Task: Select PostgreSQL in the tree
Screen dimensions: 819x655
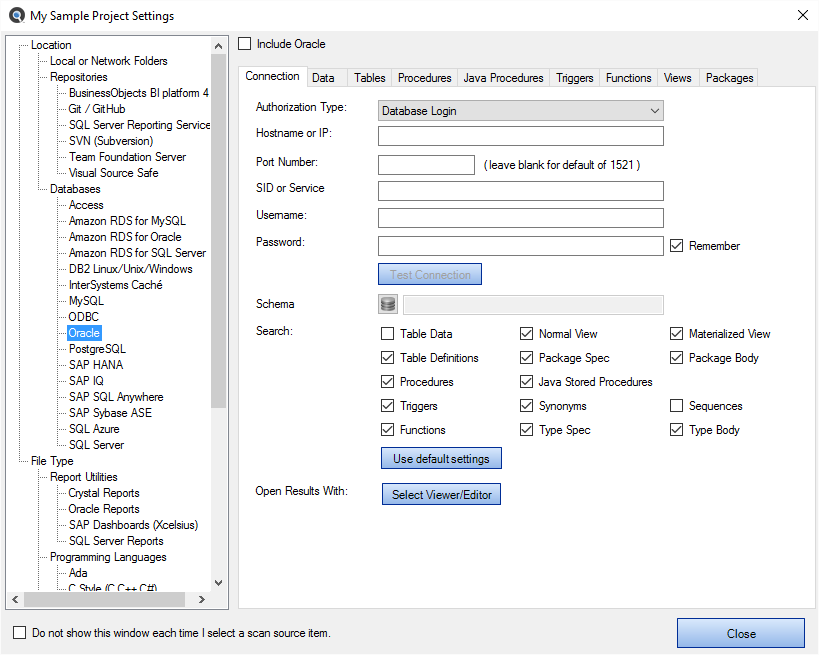Action: [x=97, y=349]
